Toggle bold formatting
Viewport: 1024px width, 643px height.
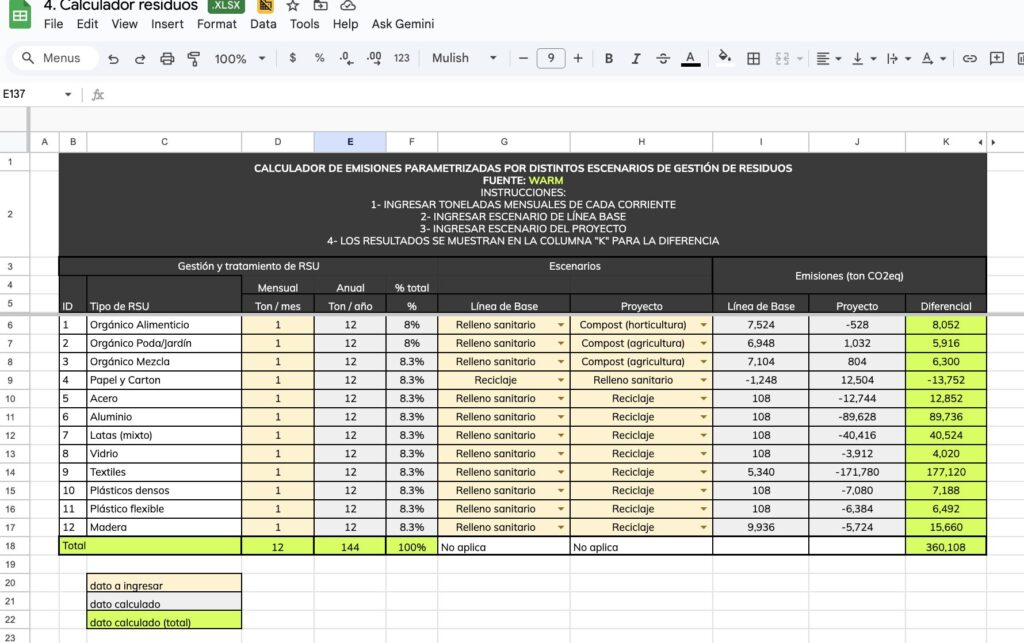point(608,58)
